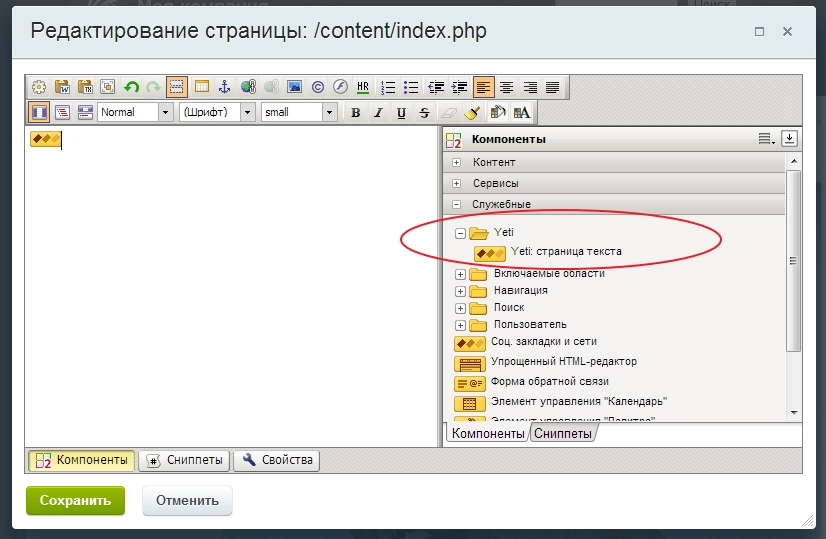
Task: Insert horizontal rule HR
Action: [x=363, y=87]
